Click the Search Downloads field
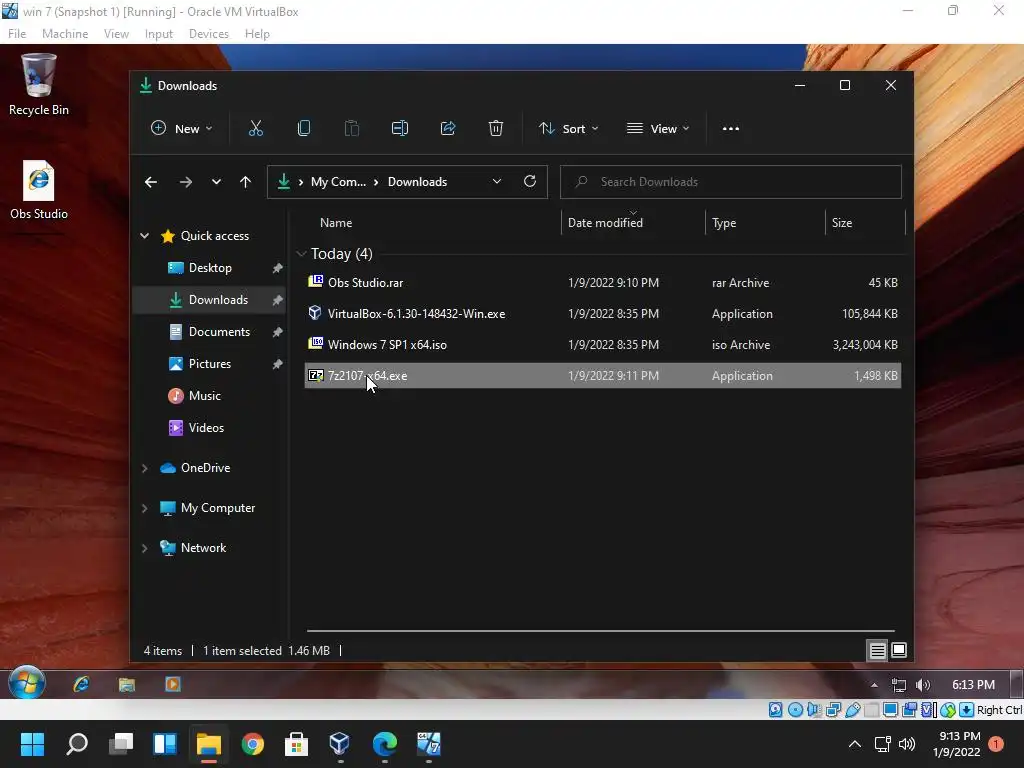Screen dimensions: 1024x768 click(x=731, y=182)
